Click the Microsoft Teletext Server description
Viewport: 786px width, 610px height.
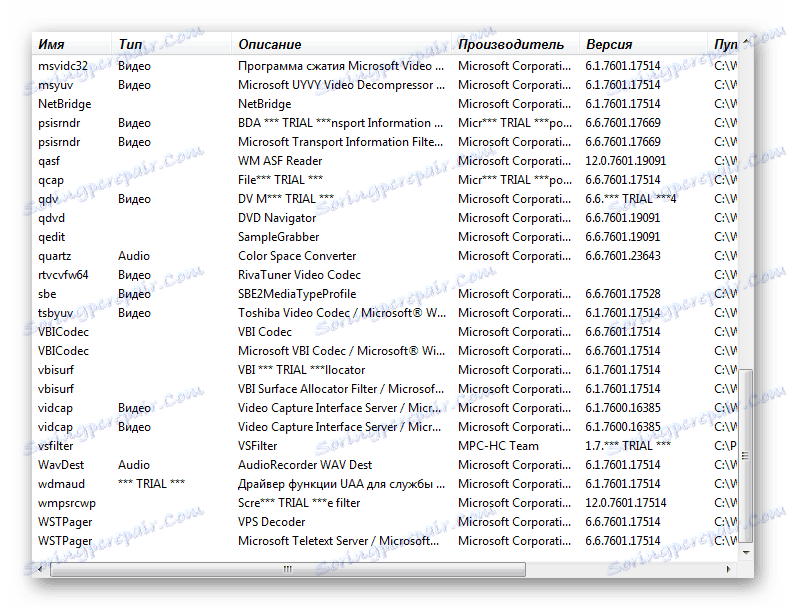(x=338, y=541)
